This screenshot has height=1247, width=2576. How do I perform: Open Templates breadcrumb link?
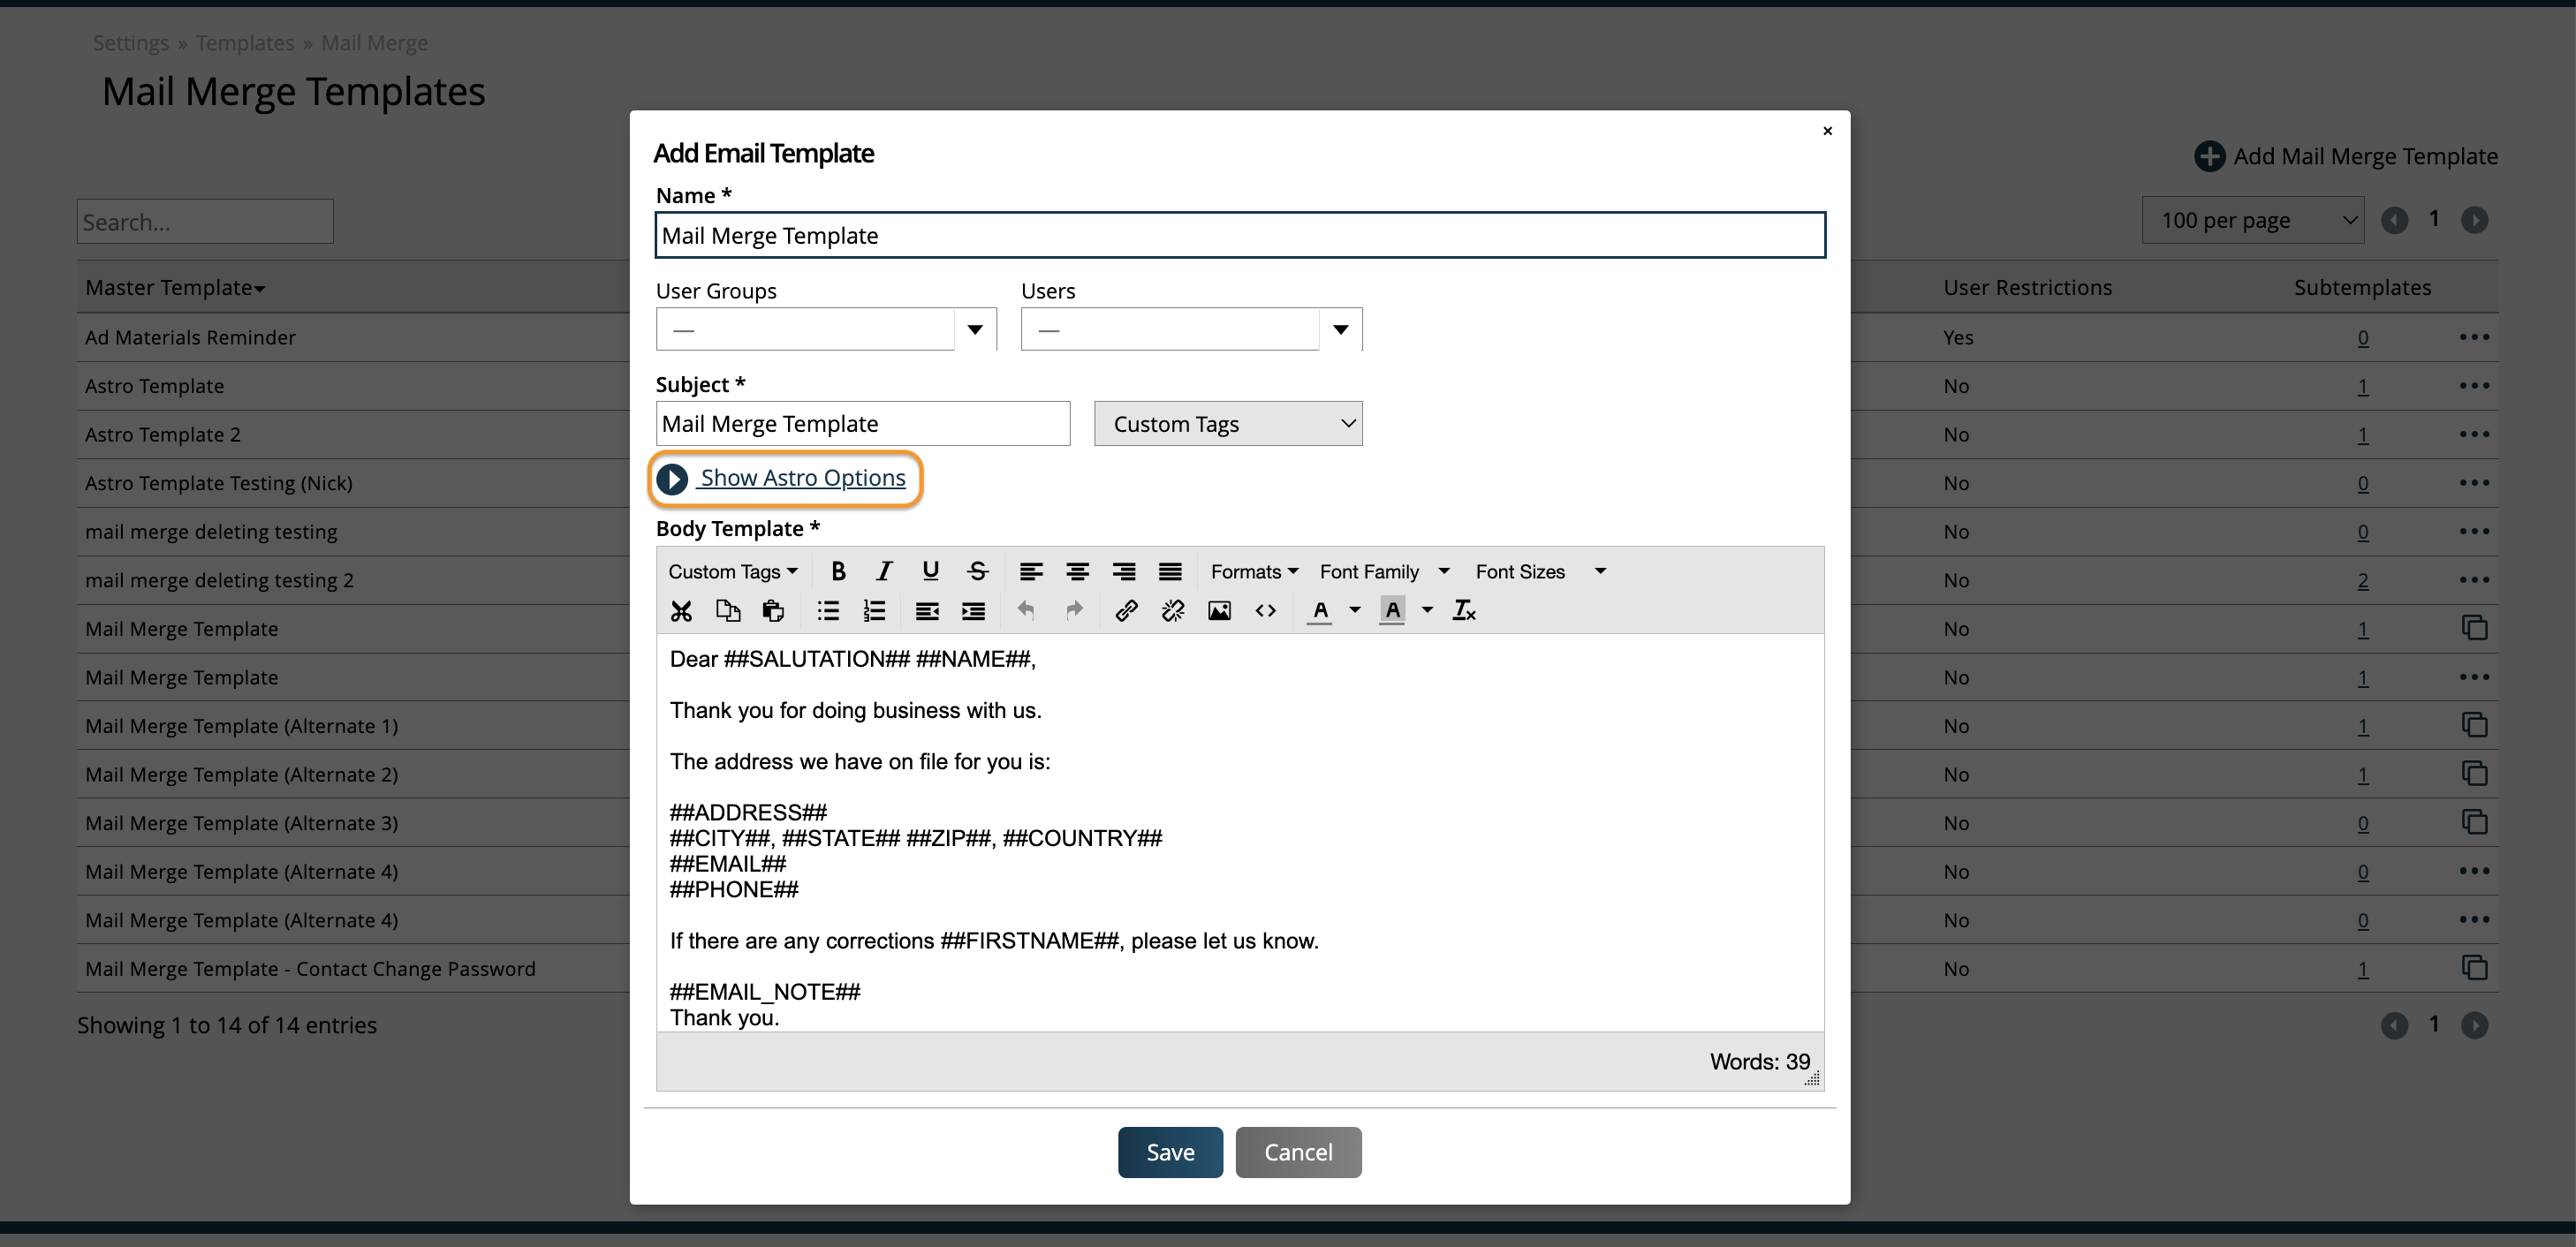click(x=245, y=43)
